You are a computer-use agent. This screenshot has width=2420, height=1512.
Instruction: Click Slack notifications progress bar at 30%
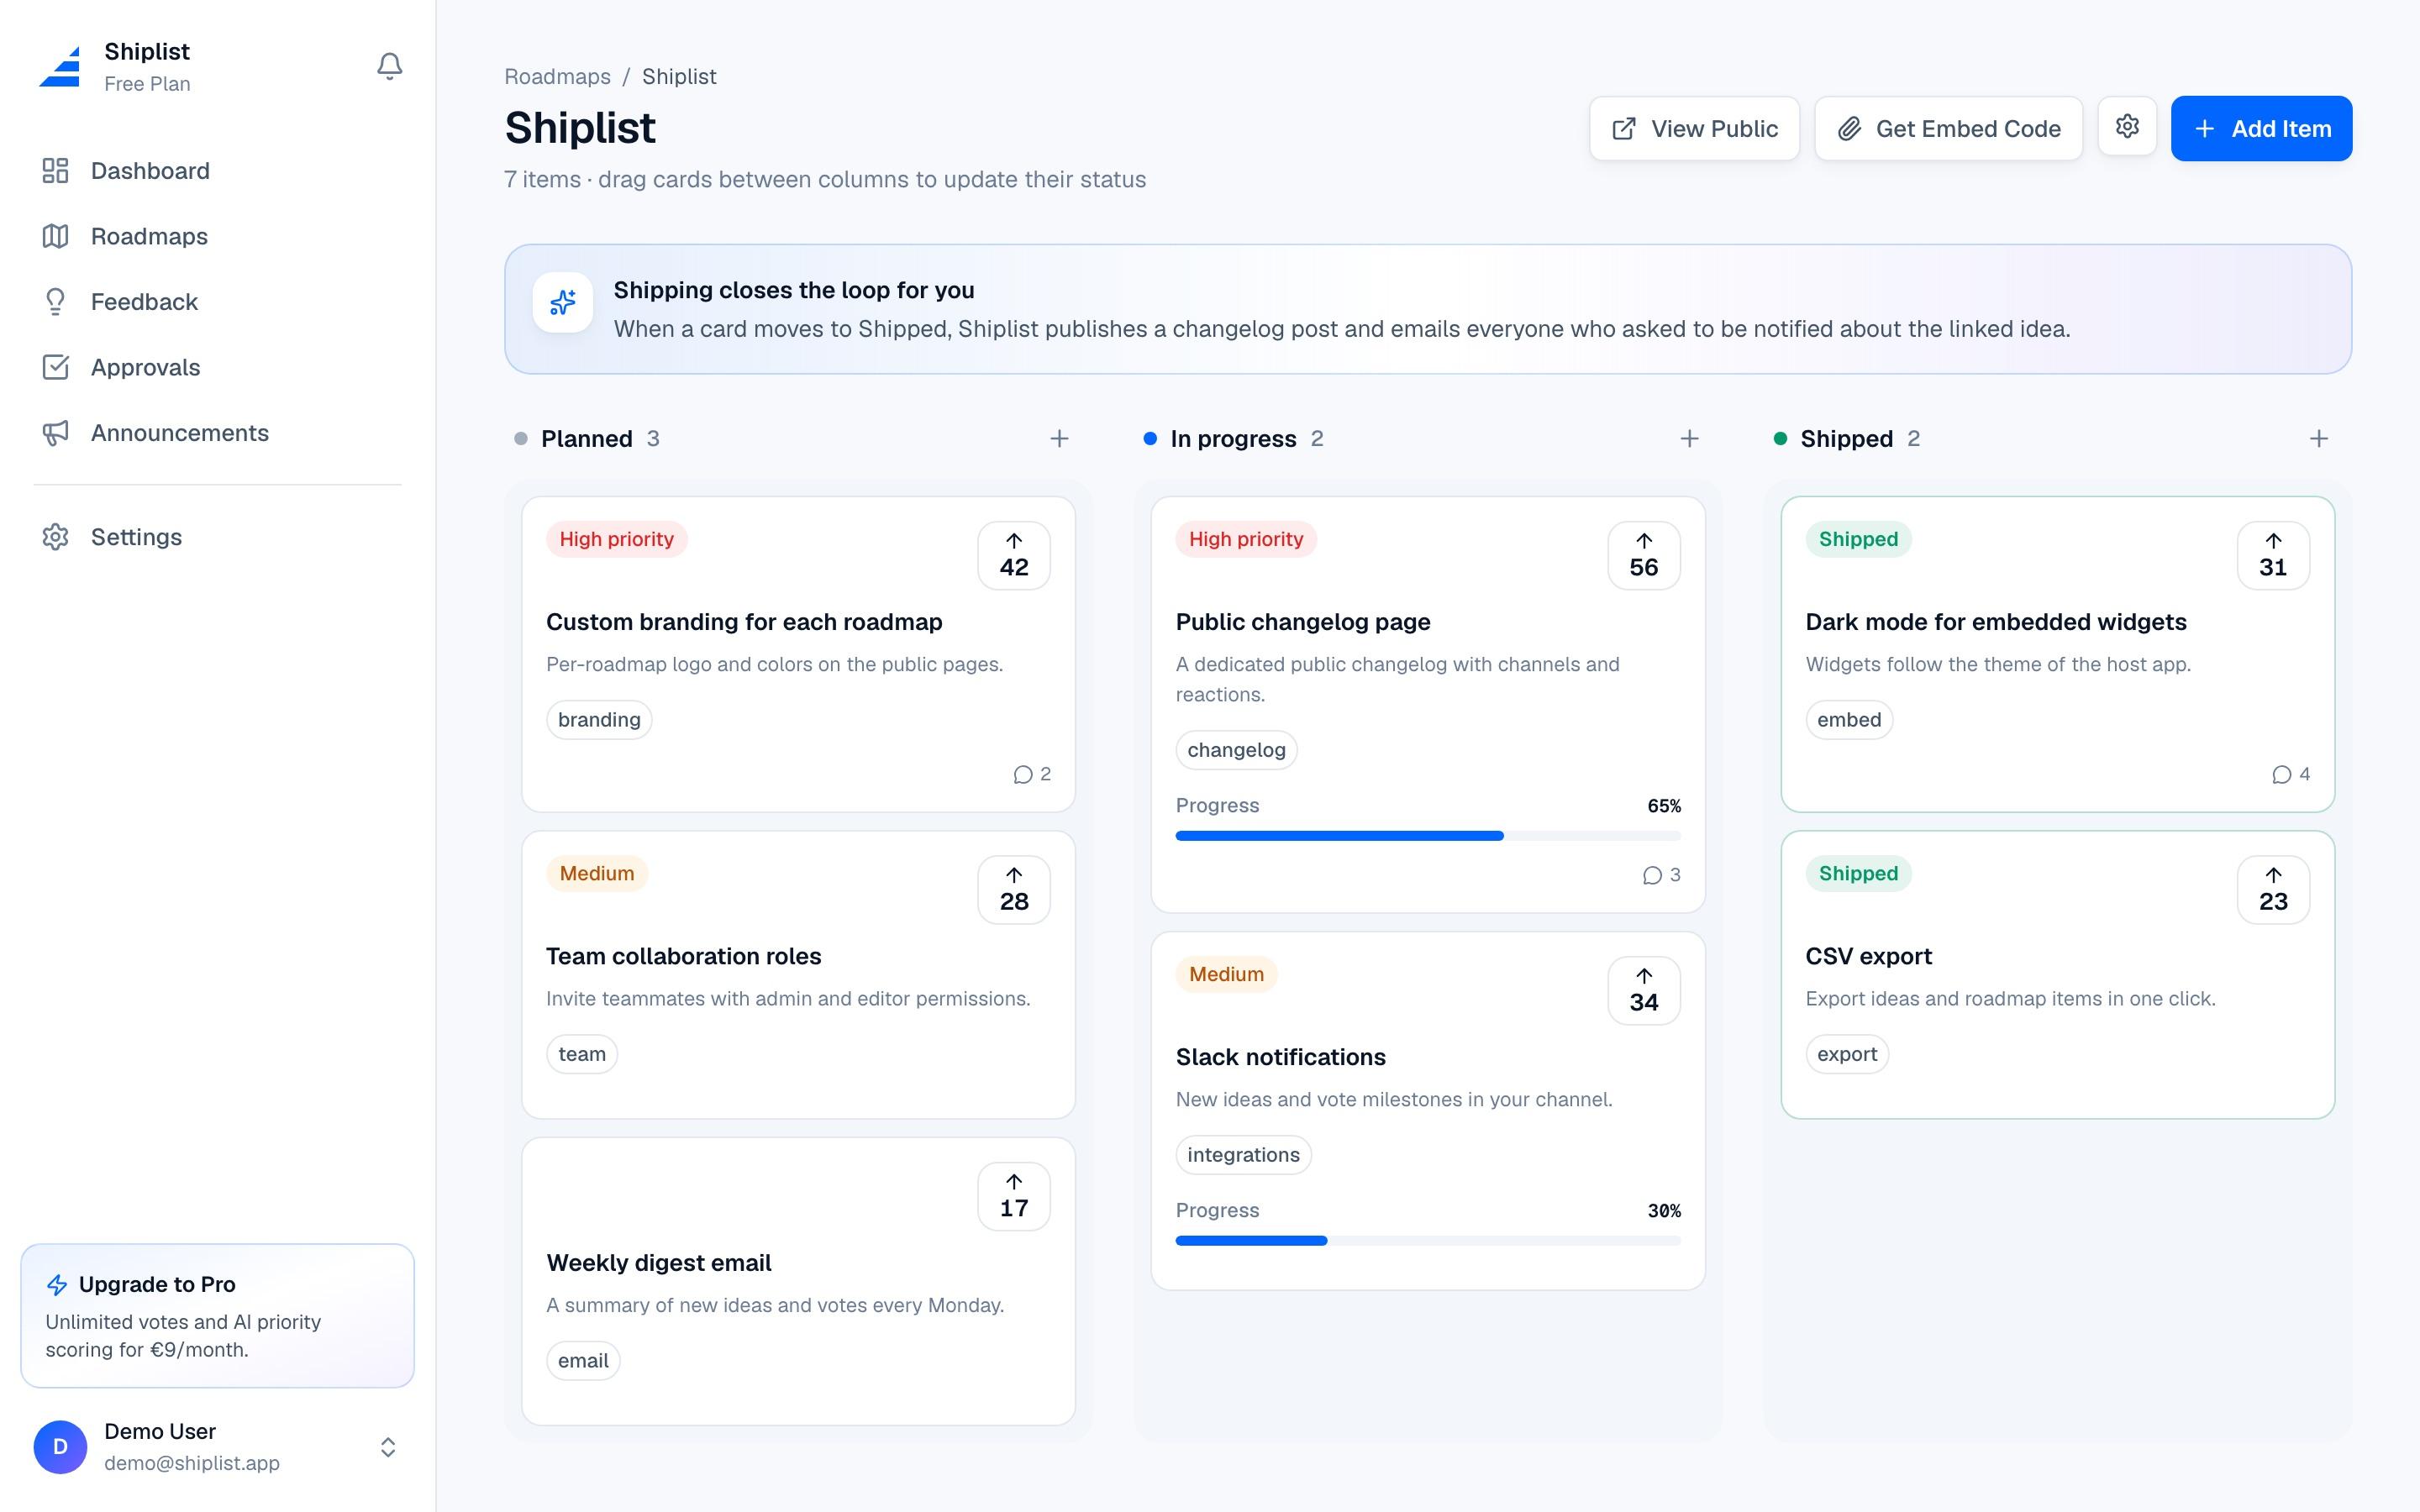coord(1428,1241)
